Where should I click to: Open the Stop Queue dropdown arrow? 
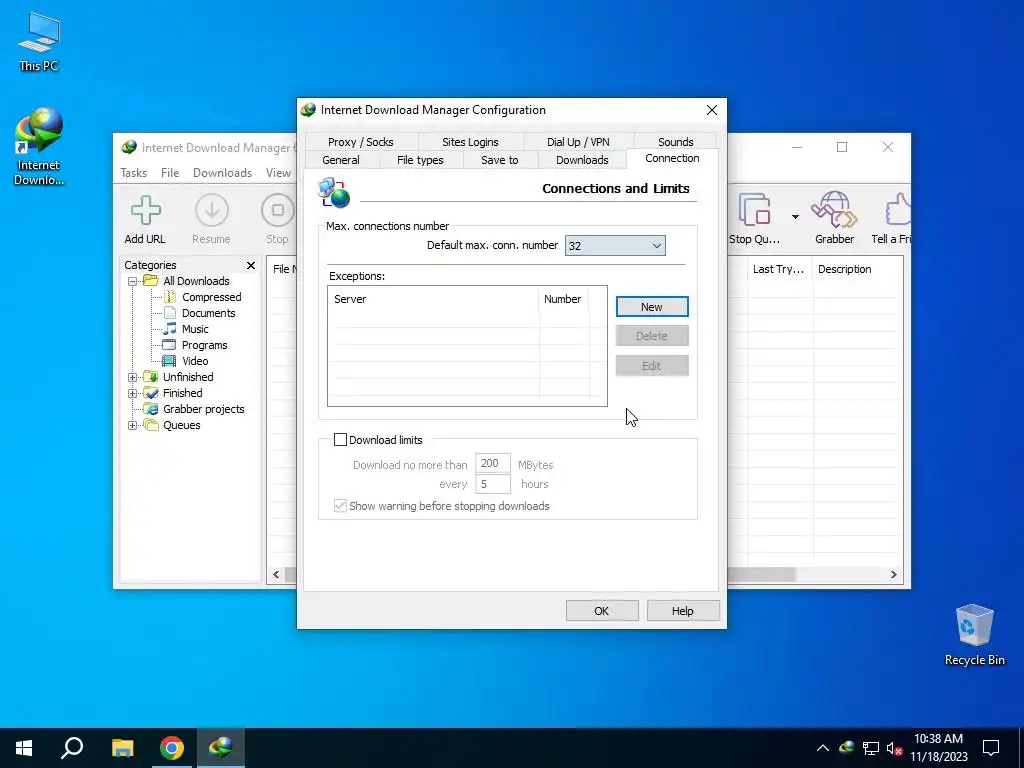795,217
